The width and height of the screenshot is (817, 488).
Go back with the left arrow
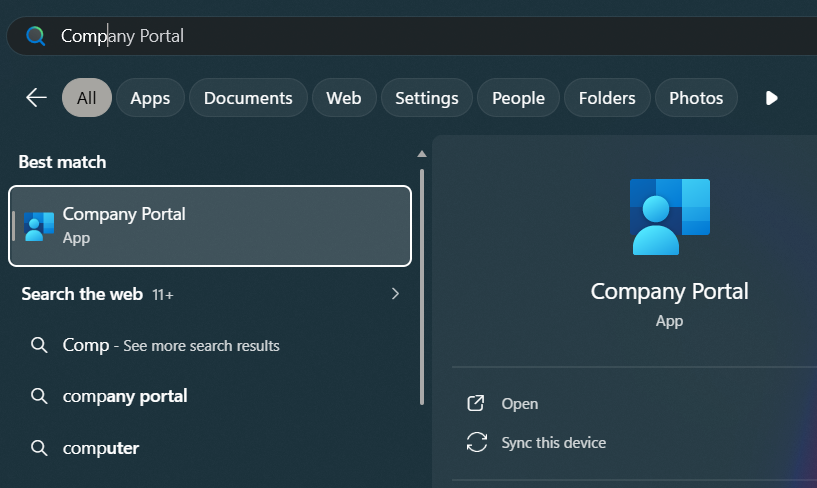coord(36,97)
